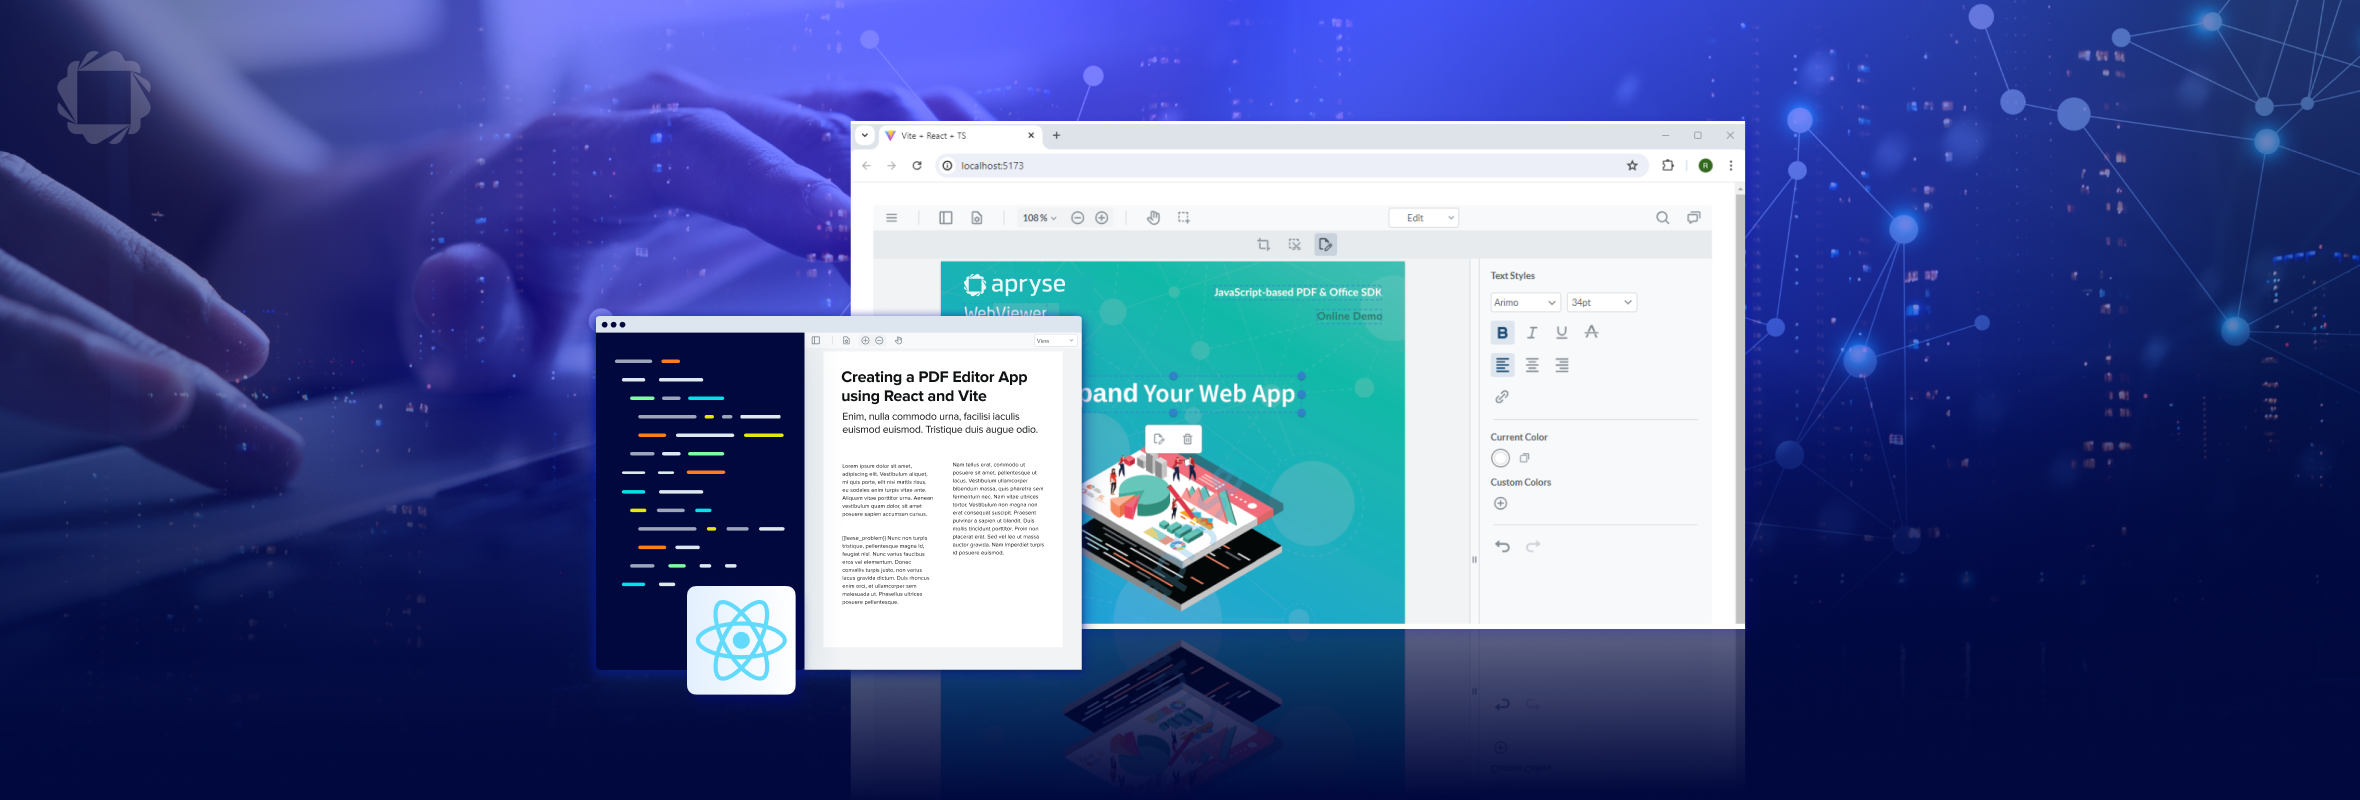The width and height of the screenshot is (2360, 800).
Task: Click the hand tool in small window
Action: 899,341
